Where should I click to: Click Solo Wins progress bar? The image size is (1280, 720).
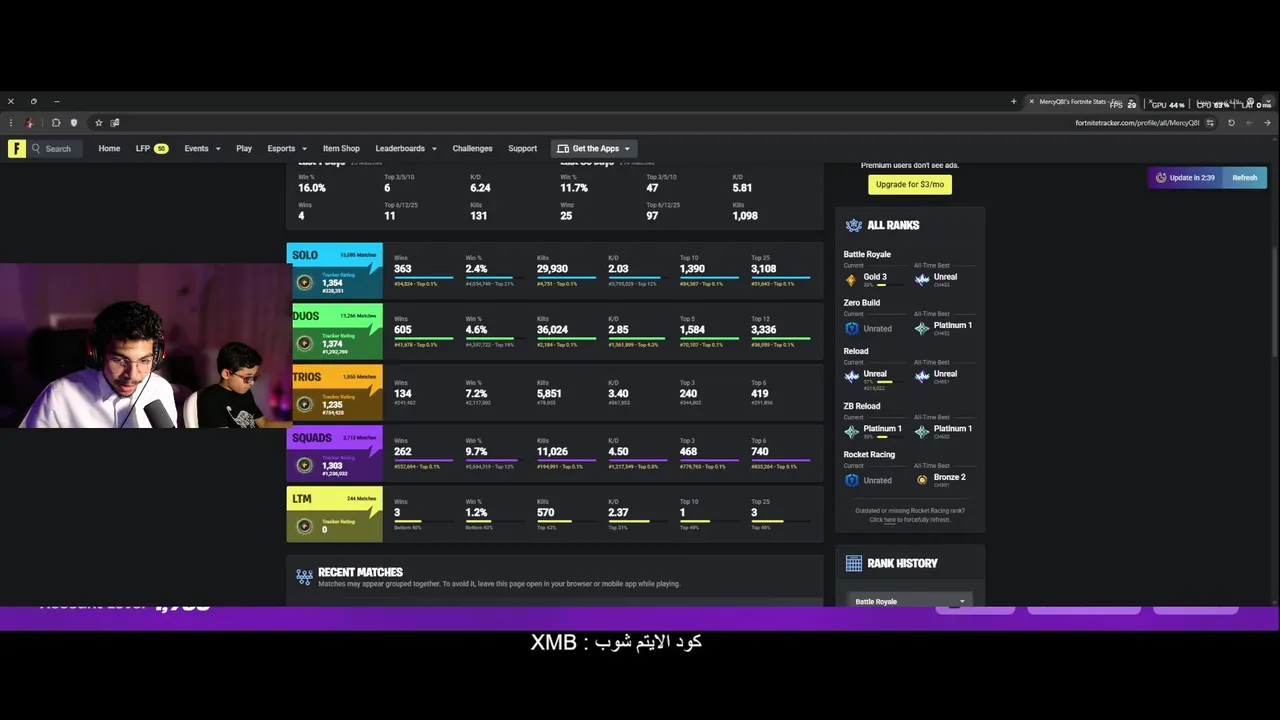(423, 277)
